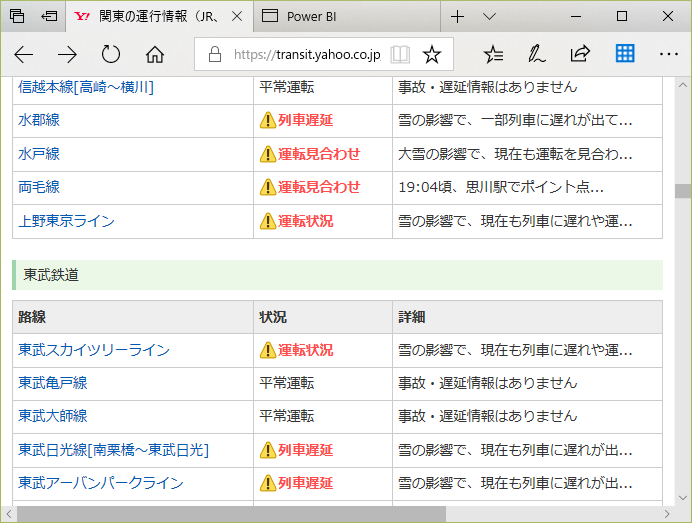Click warning icon in 東武アーバンパークライン row

(268, 483)
